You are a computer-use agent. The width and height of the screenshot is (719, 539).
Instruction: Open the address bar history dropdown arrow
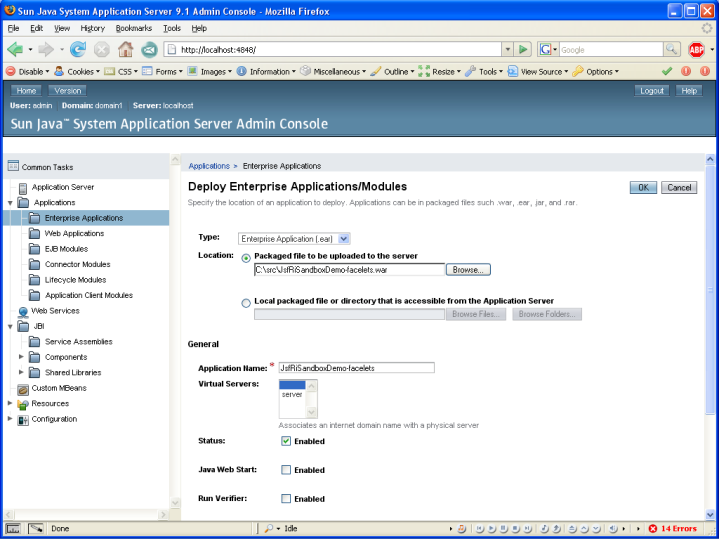click(x=508, y=49)
